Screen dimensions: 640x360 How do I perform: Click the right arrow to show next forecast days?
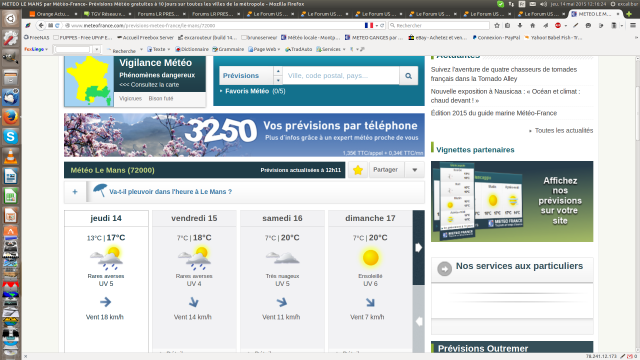tap(418, 247)
